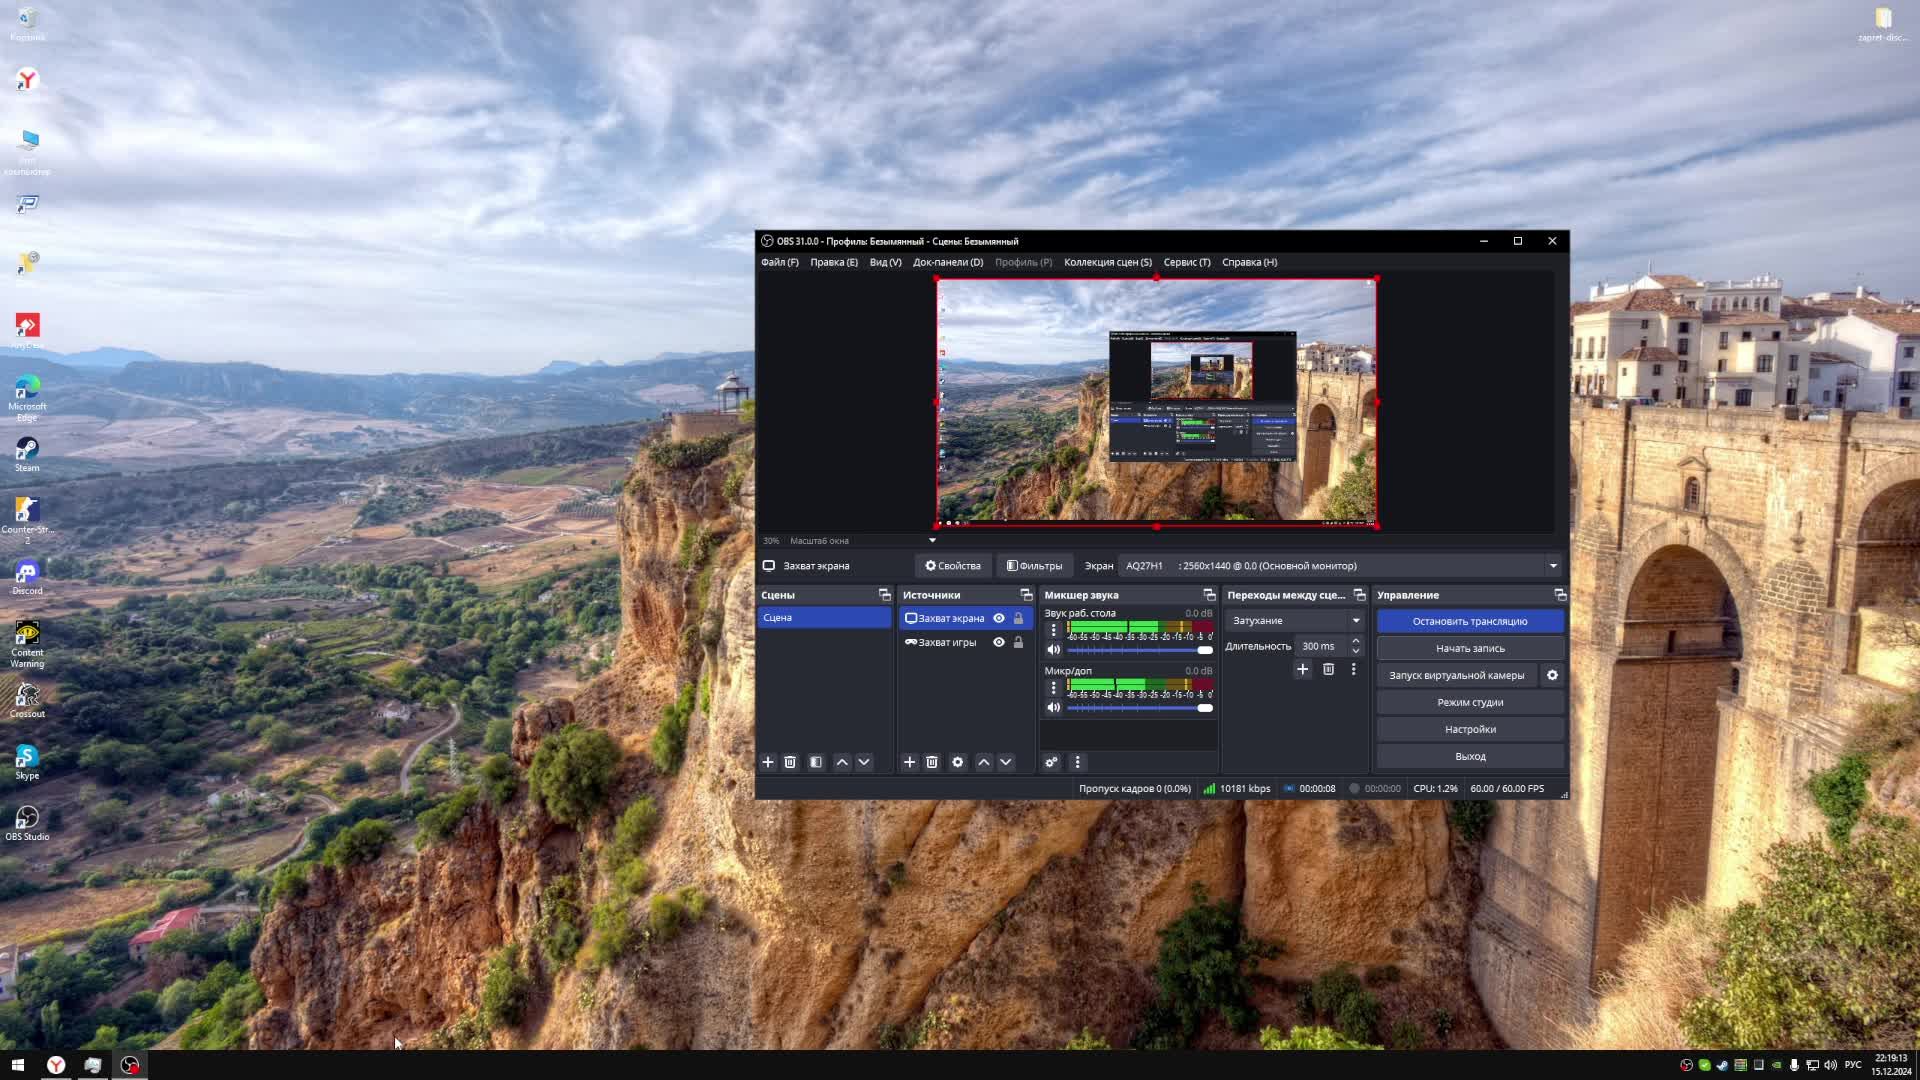Open the Вид menu
1920x1080 pixels.
coord(885,262)
